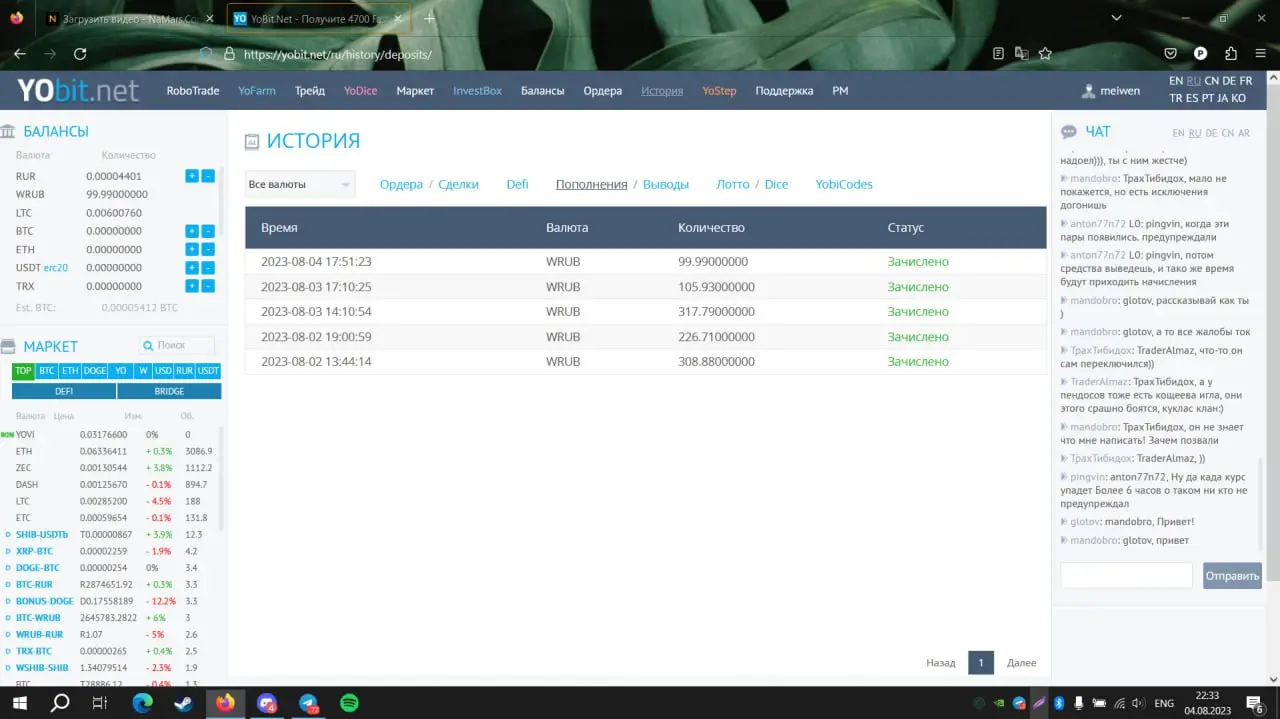Viewport: 1280px width, 719px height.
Task: Open the Поддержка support page
Action: click(x=784, y=91)
